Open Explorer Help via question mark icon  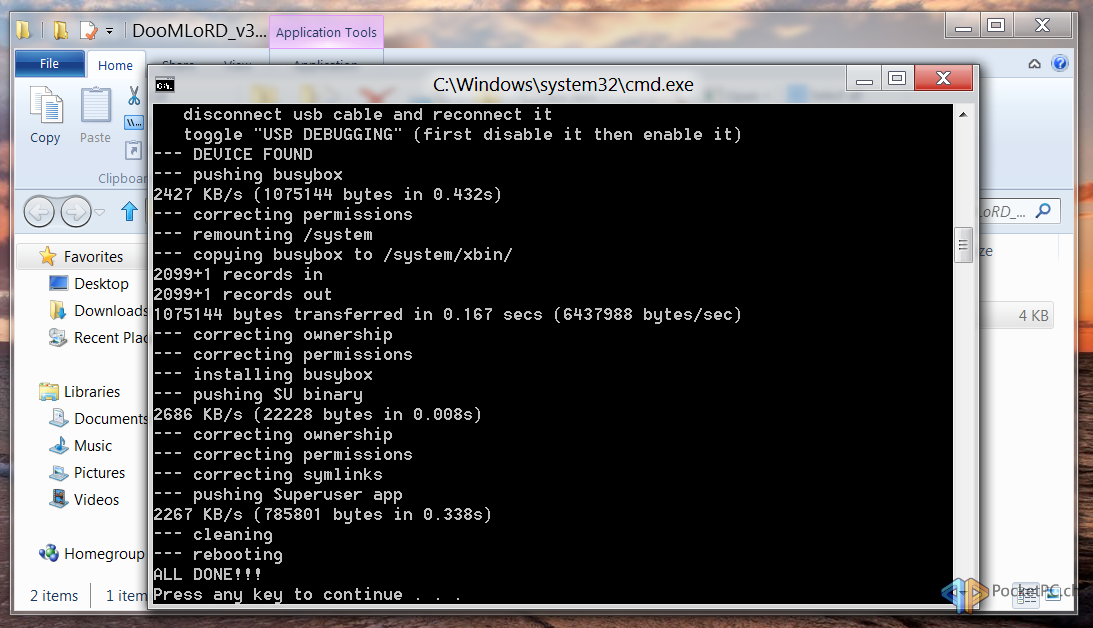(x=1060, y=64)
